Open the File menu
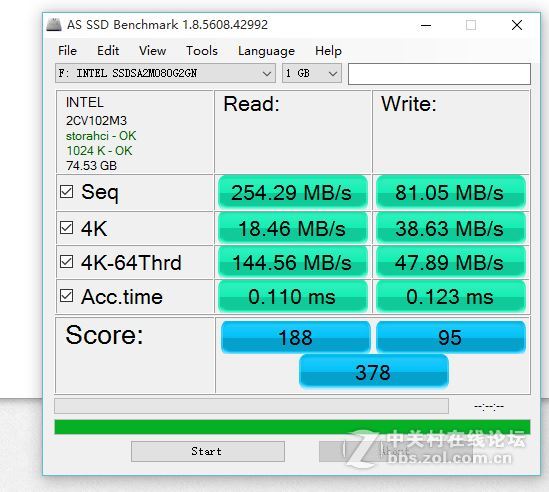 [x=68, y=51]
